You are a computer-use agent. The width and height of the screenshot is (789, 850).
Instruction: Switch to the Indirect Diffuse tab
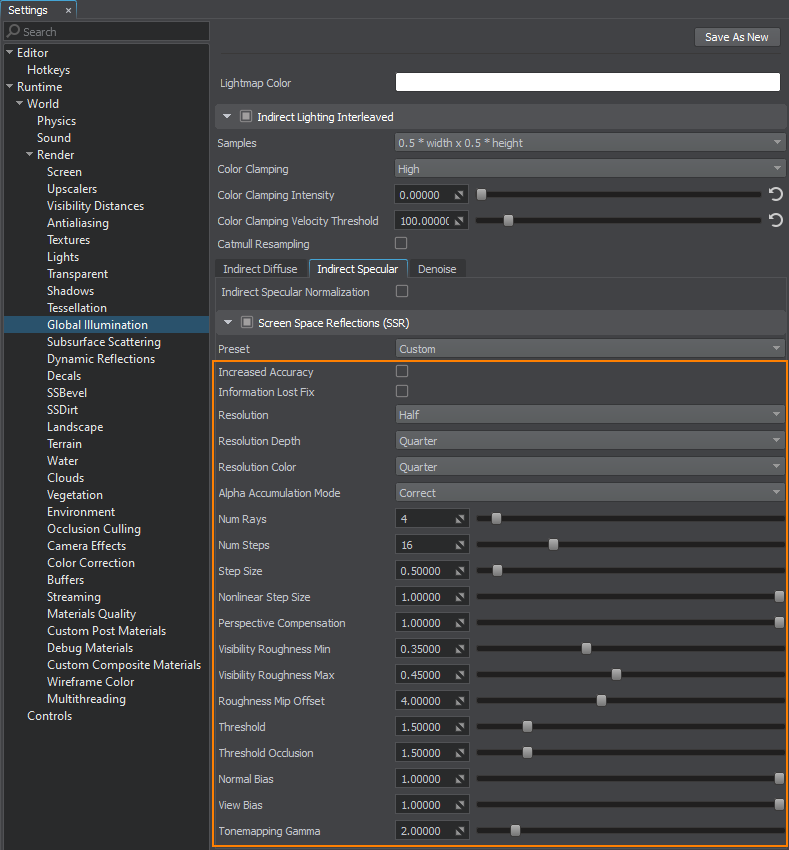(x=260, y=269)
